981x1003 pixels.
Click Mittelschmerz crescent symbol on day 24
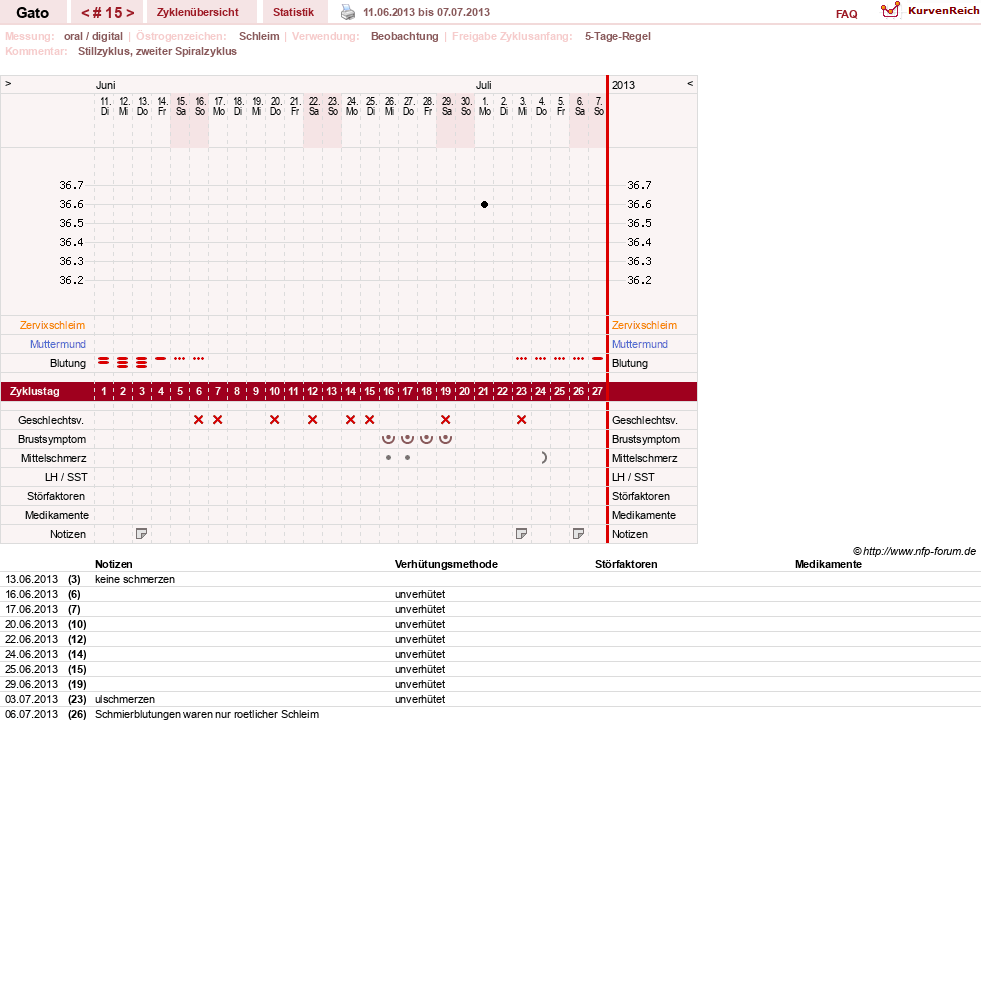544,457
